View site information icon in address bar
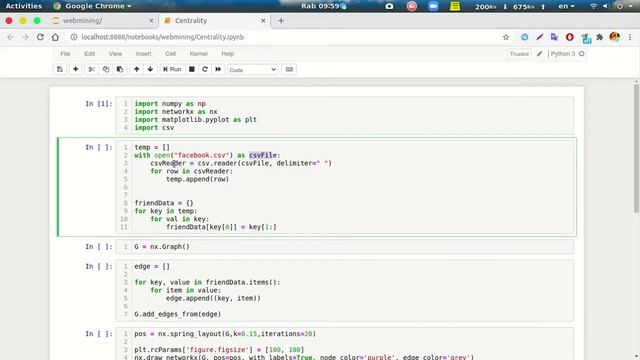 (74, 37)
